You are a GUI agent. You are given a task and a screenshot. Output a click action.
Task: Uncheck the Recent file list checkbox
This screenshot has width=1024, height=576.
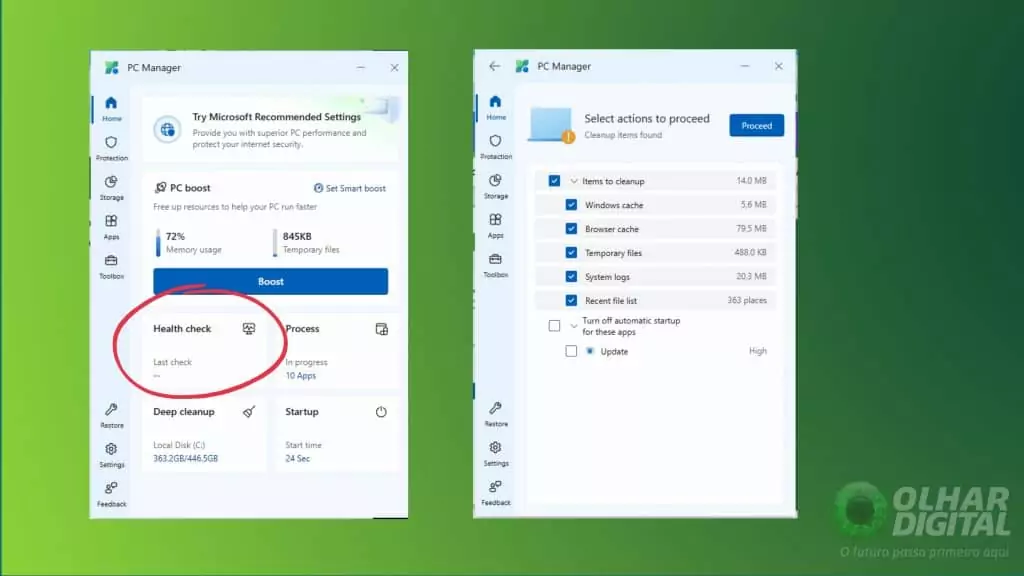571,300
